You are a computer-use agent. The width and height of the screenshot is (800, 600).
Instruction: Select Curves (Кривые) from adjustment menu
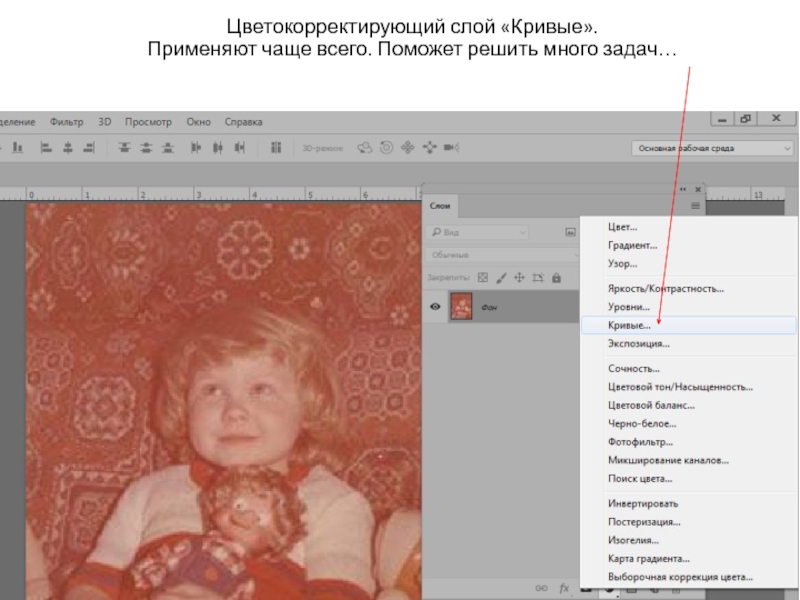pyautogui.click(x=630, y=326)
